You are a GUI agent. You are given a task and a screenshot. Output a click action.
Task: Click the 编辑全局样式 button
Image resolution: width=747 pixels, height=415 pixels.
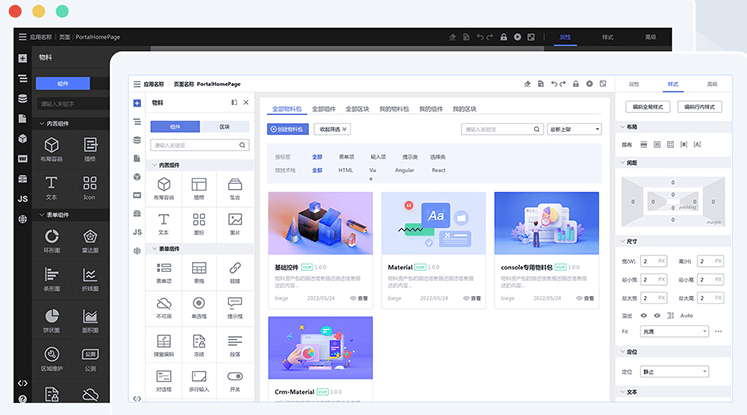(647, 106)
